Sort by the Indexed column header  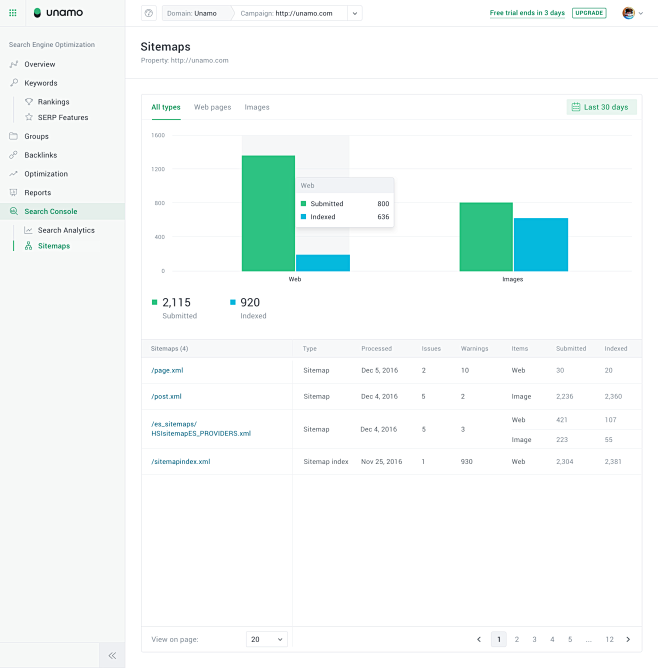[616, 348]
